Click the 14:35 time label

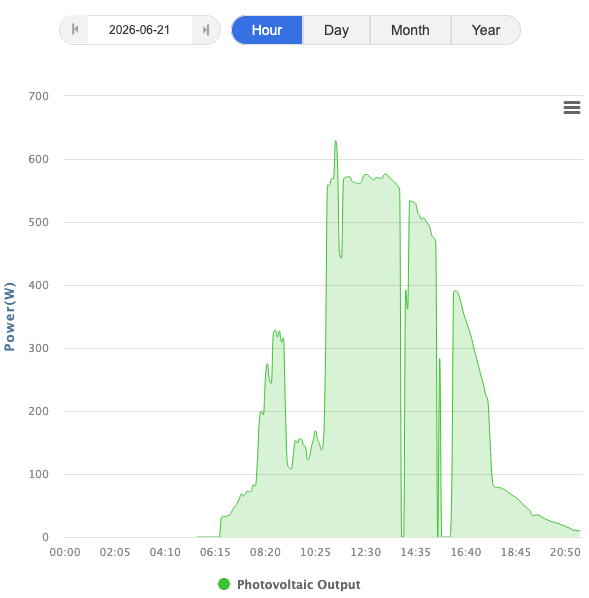415,552
